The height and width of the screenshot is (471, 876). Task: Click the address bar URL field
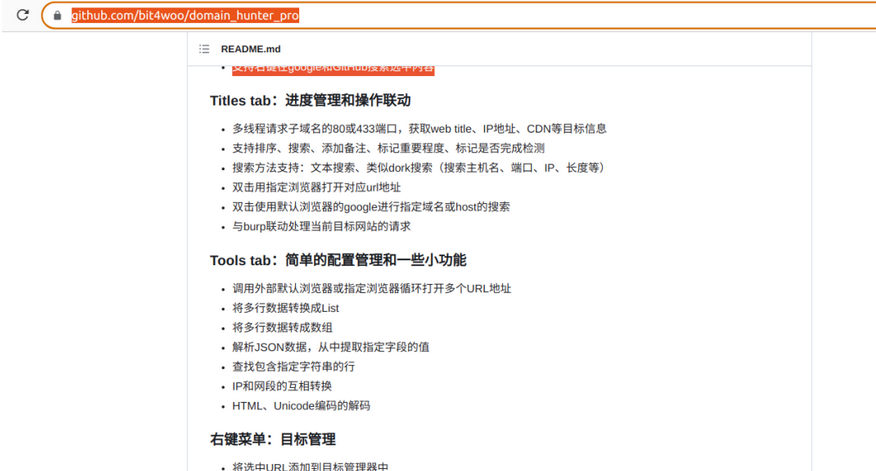pyautogui.click(x=458, y=15)
